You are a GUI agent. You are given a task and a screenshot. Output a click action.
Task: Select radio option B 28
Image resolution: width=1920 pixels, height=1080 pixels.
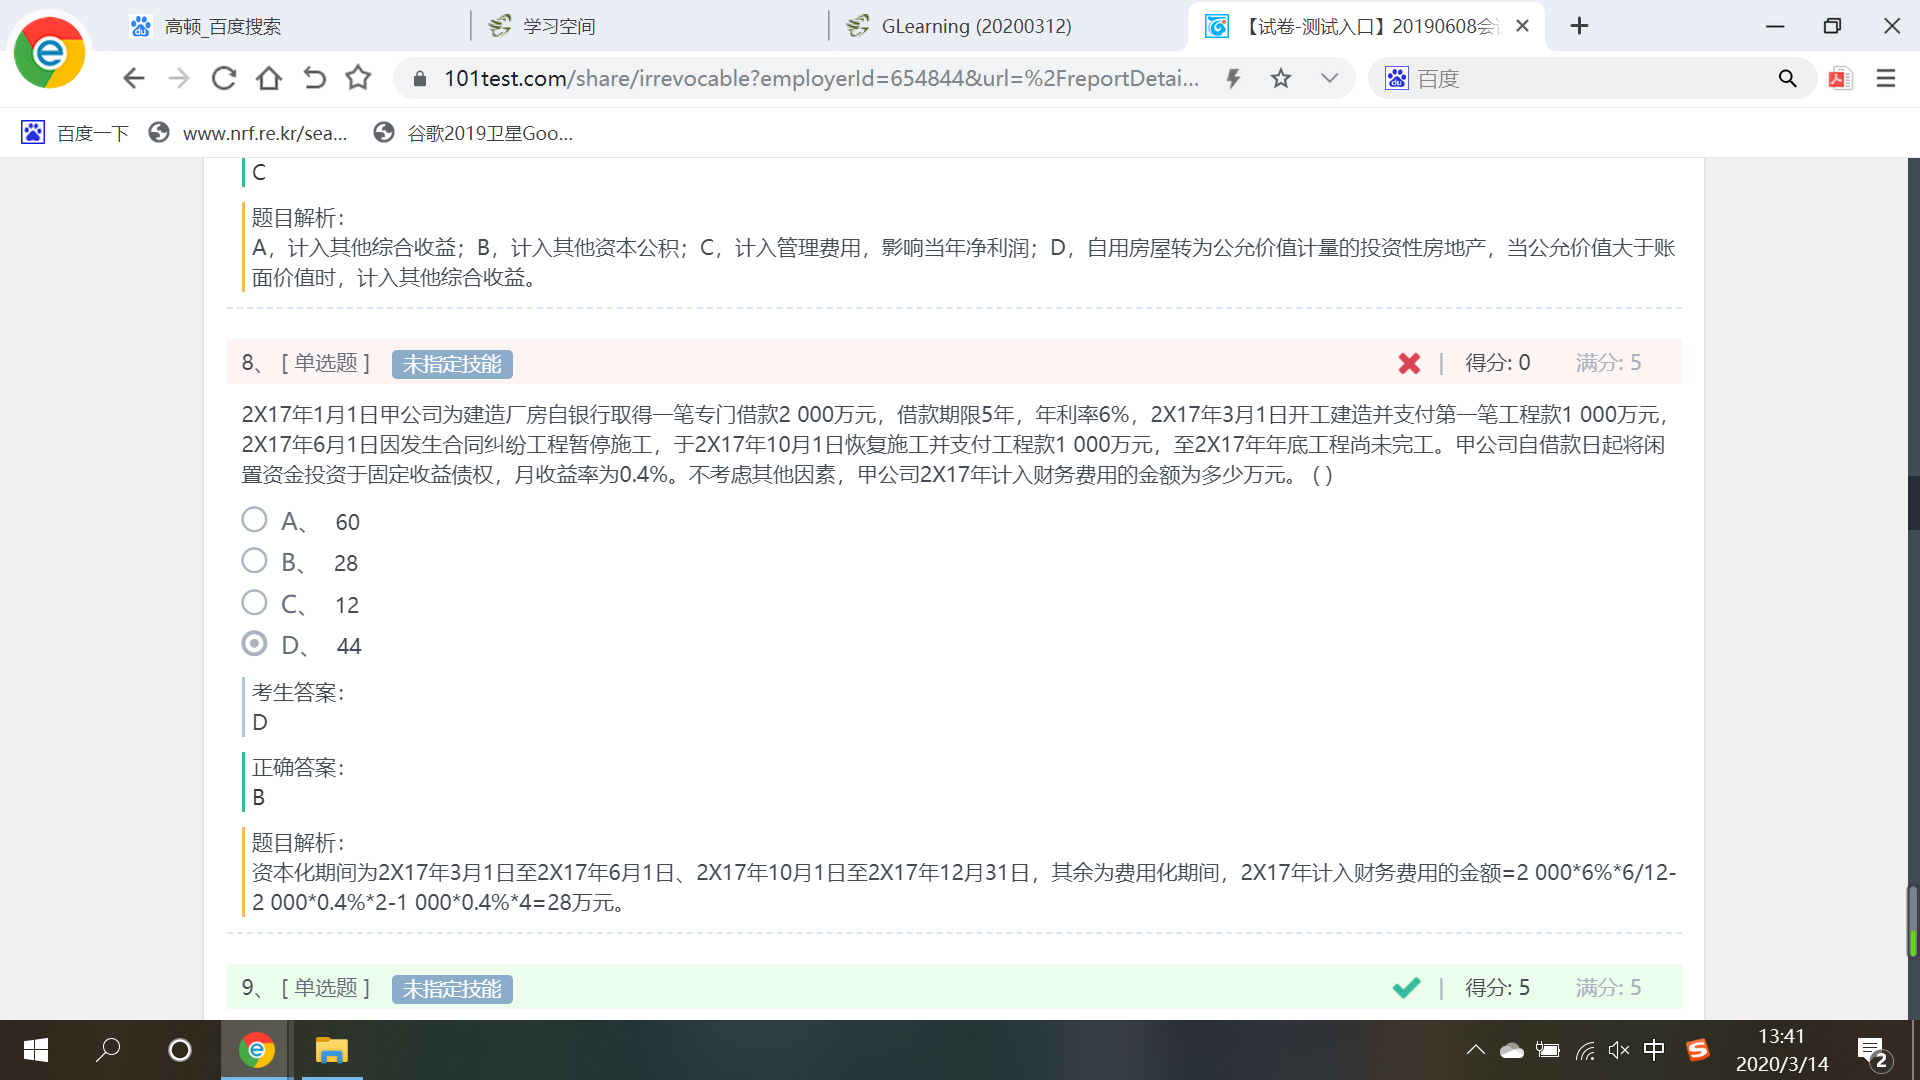tap(254, 561)
